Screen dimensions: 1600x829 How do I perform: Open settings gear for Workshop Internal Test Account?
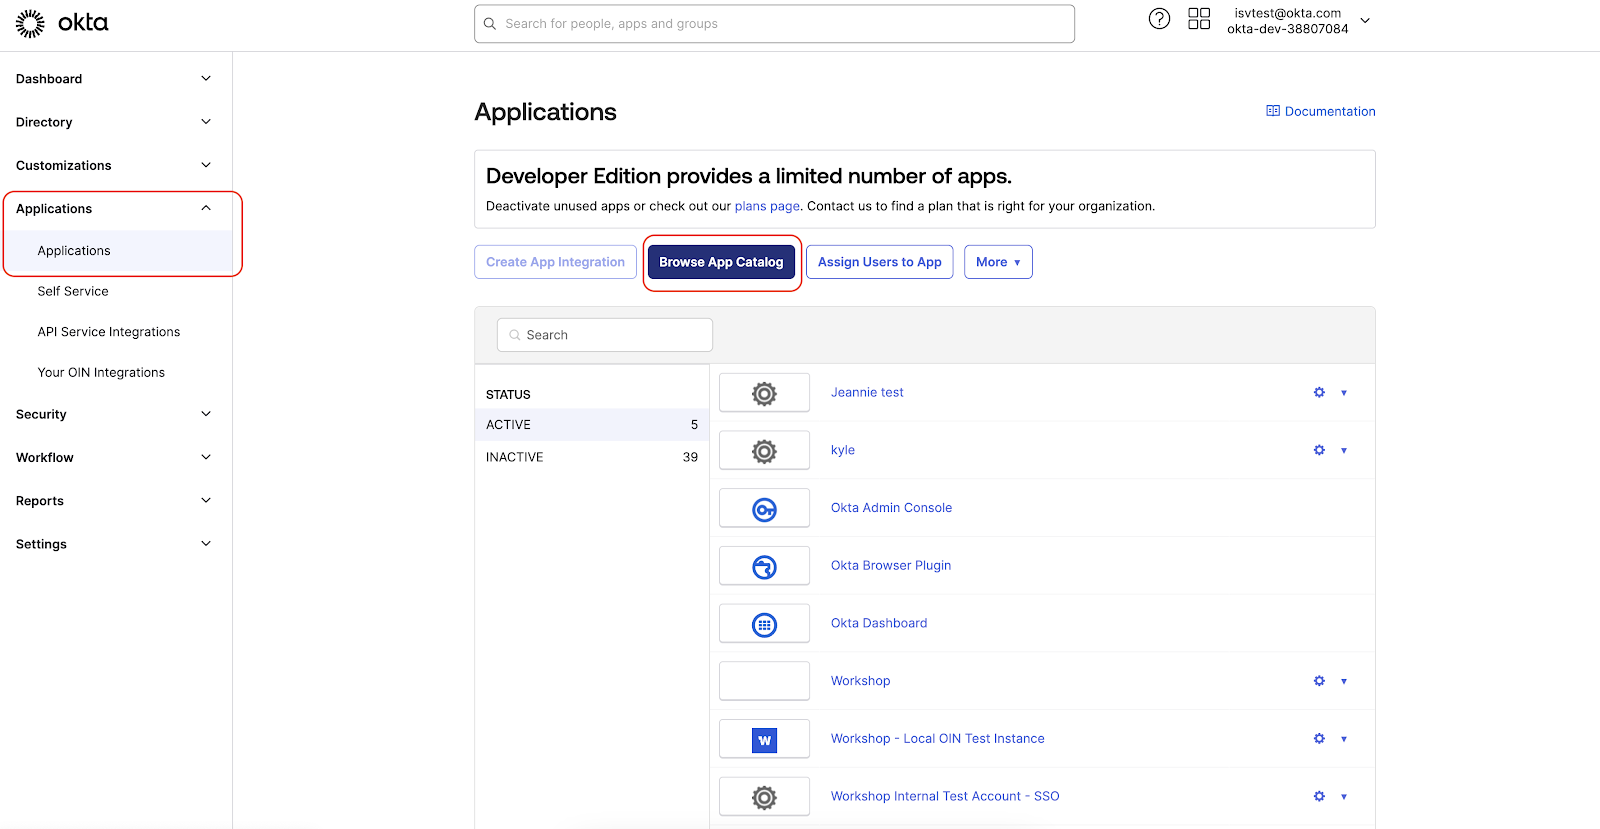tap(1319, 796)
